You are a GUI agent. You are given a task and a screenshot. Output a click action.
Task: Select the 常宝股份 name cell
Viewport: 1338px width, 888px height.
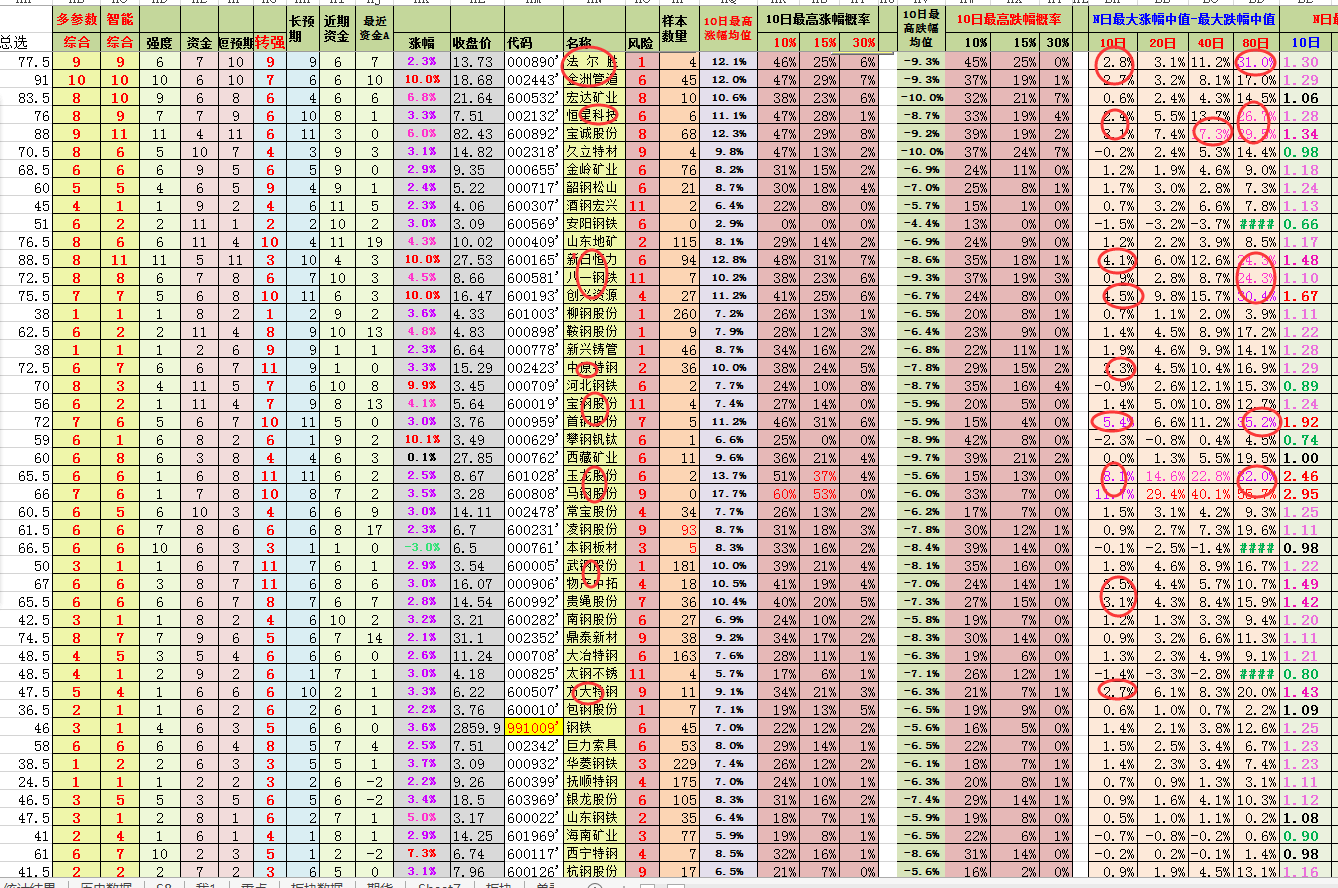pos(593,511)
